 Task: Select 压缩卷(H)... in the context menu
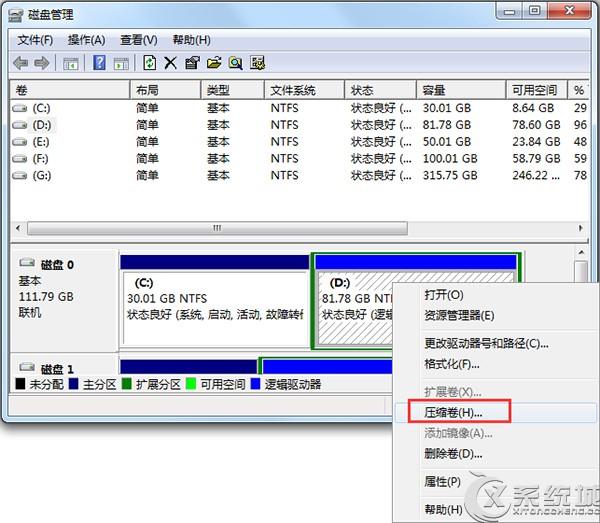pyautogui.click(x=453, y=412)
